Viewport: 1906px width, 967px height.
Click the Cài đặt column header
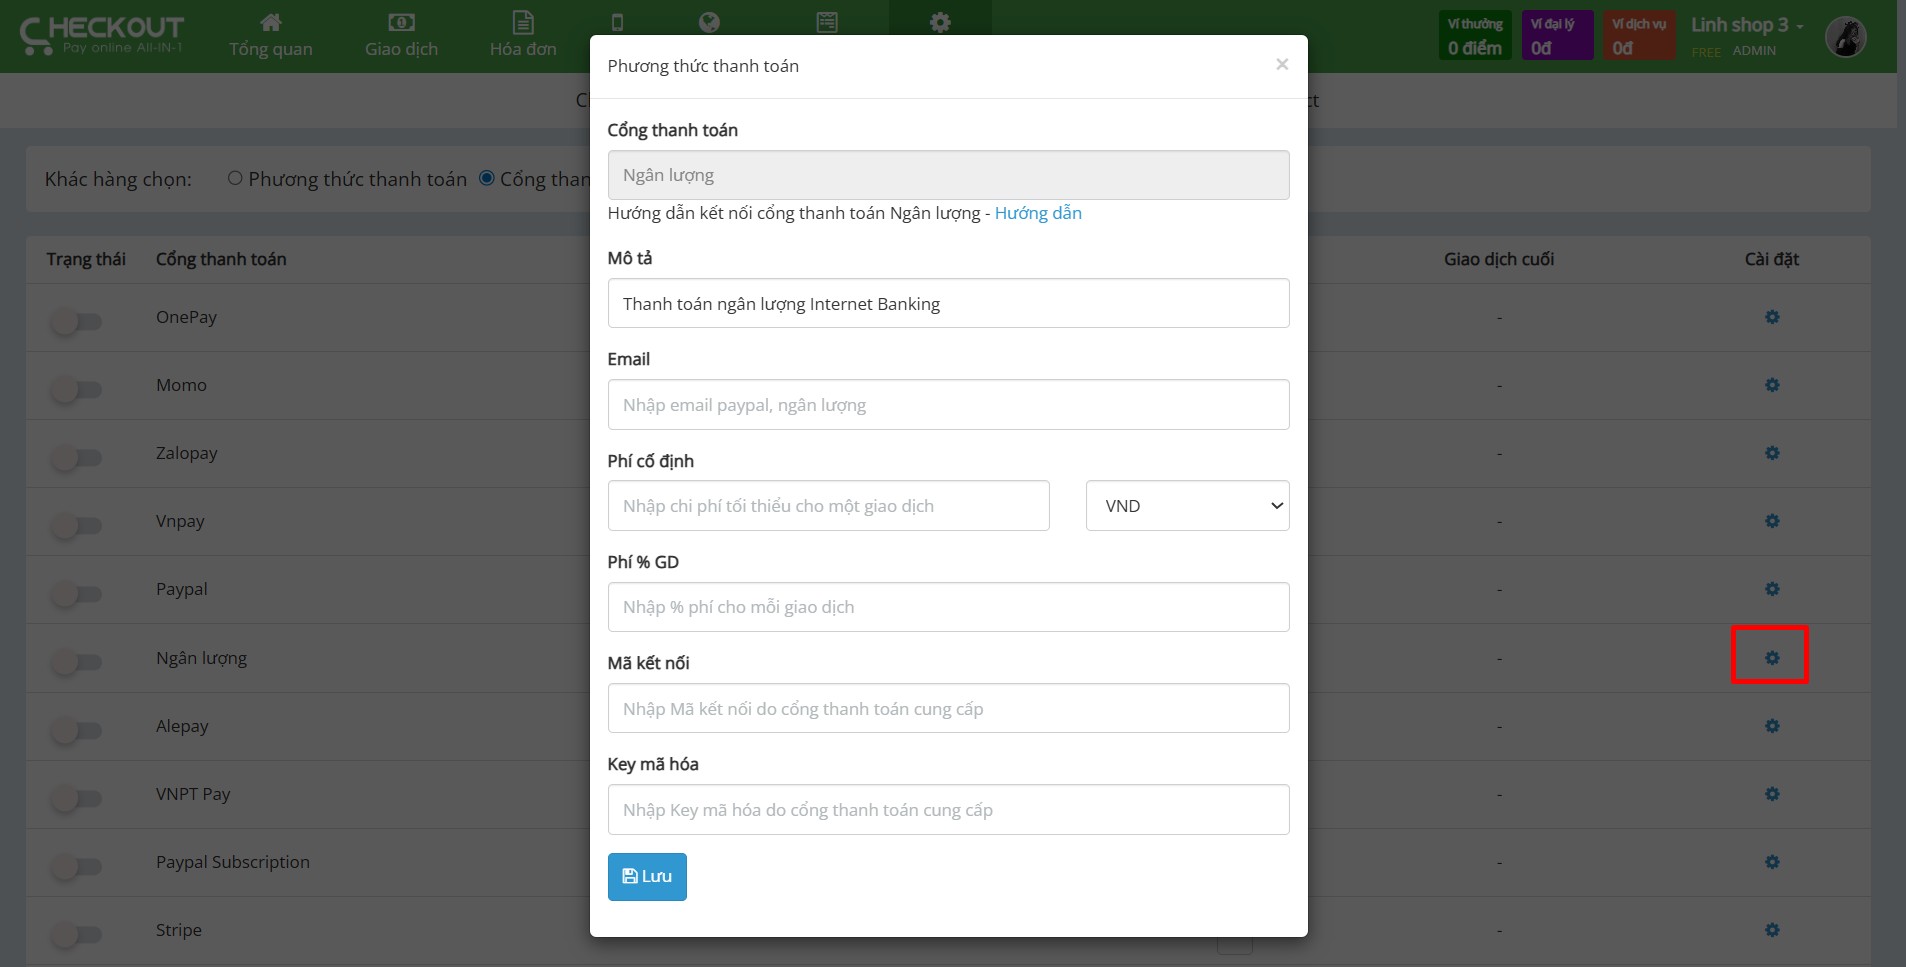point(1771,259)
